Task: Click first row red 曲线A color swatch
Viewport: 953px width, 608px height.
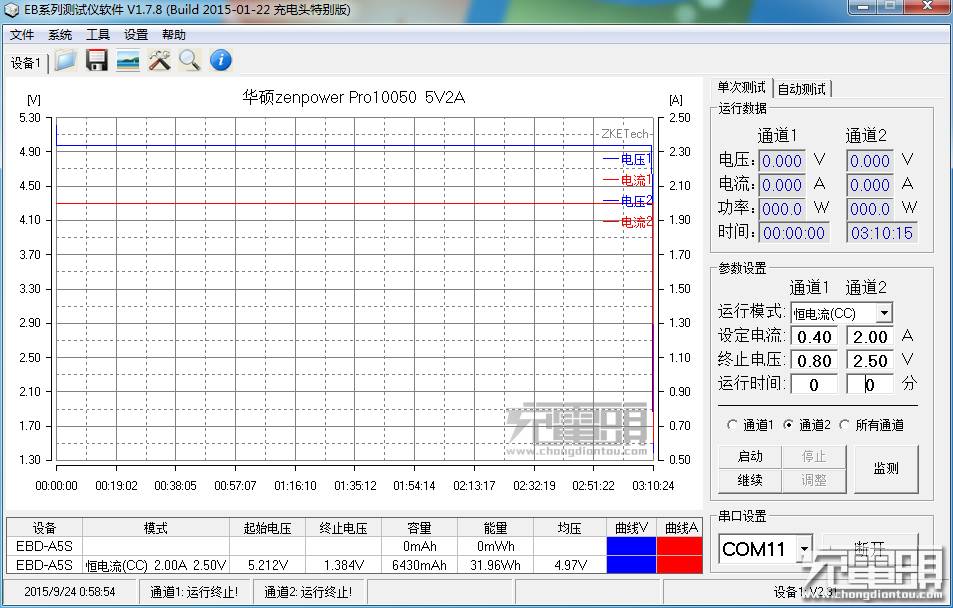Action: [679, 546]
